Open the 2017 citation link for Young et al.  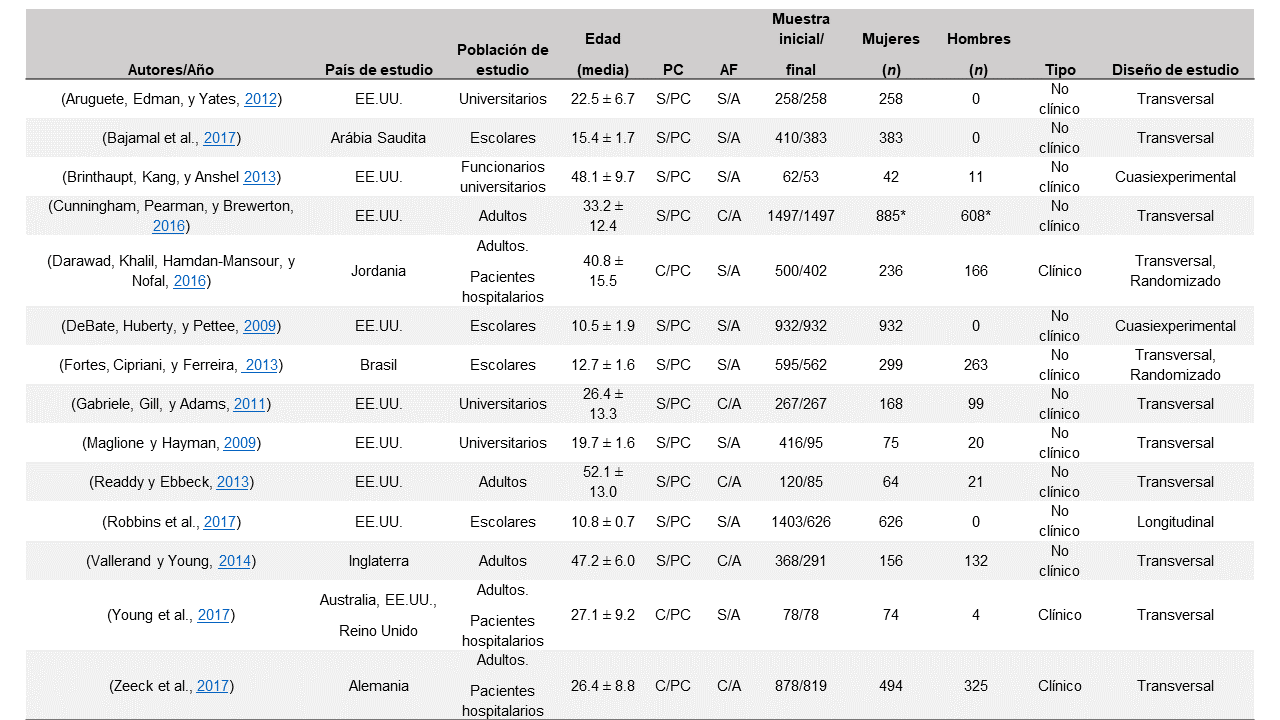214,615
